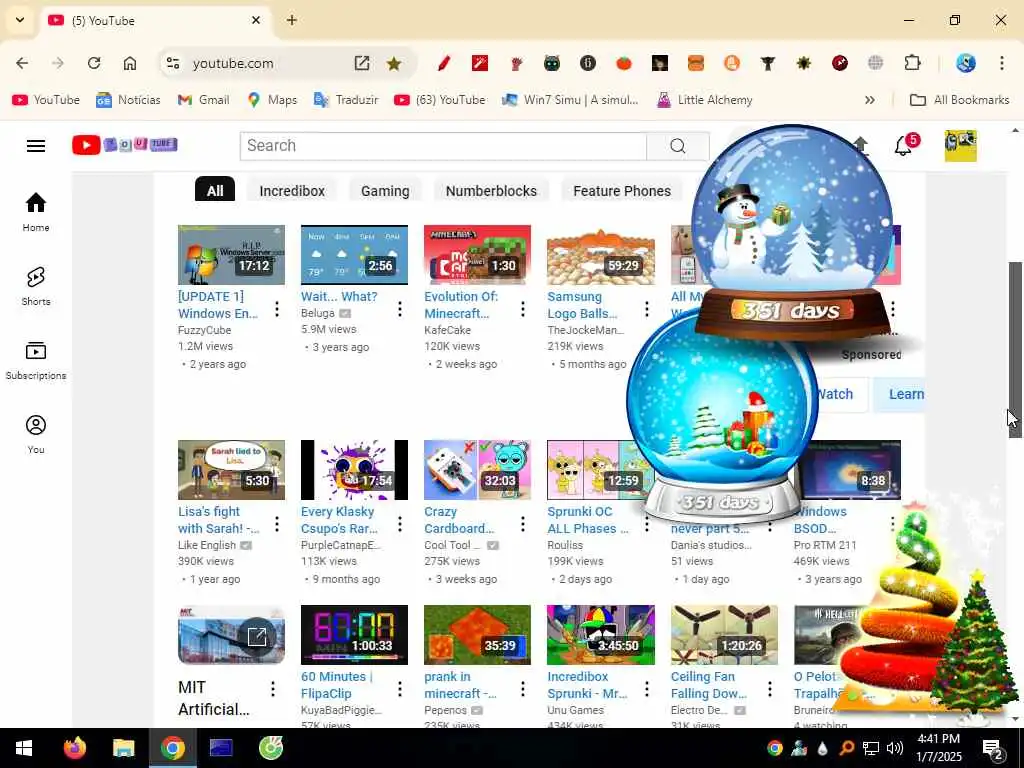
Task: Open the Traduzir bookmark
Action: pos(346,100)
